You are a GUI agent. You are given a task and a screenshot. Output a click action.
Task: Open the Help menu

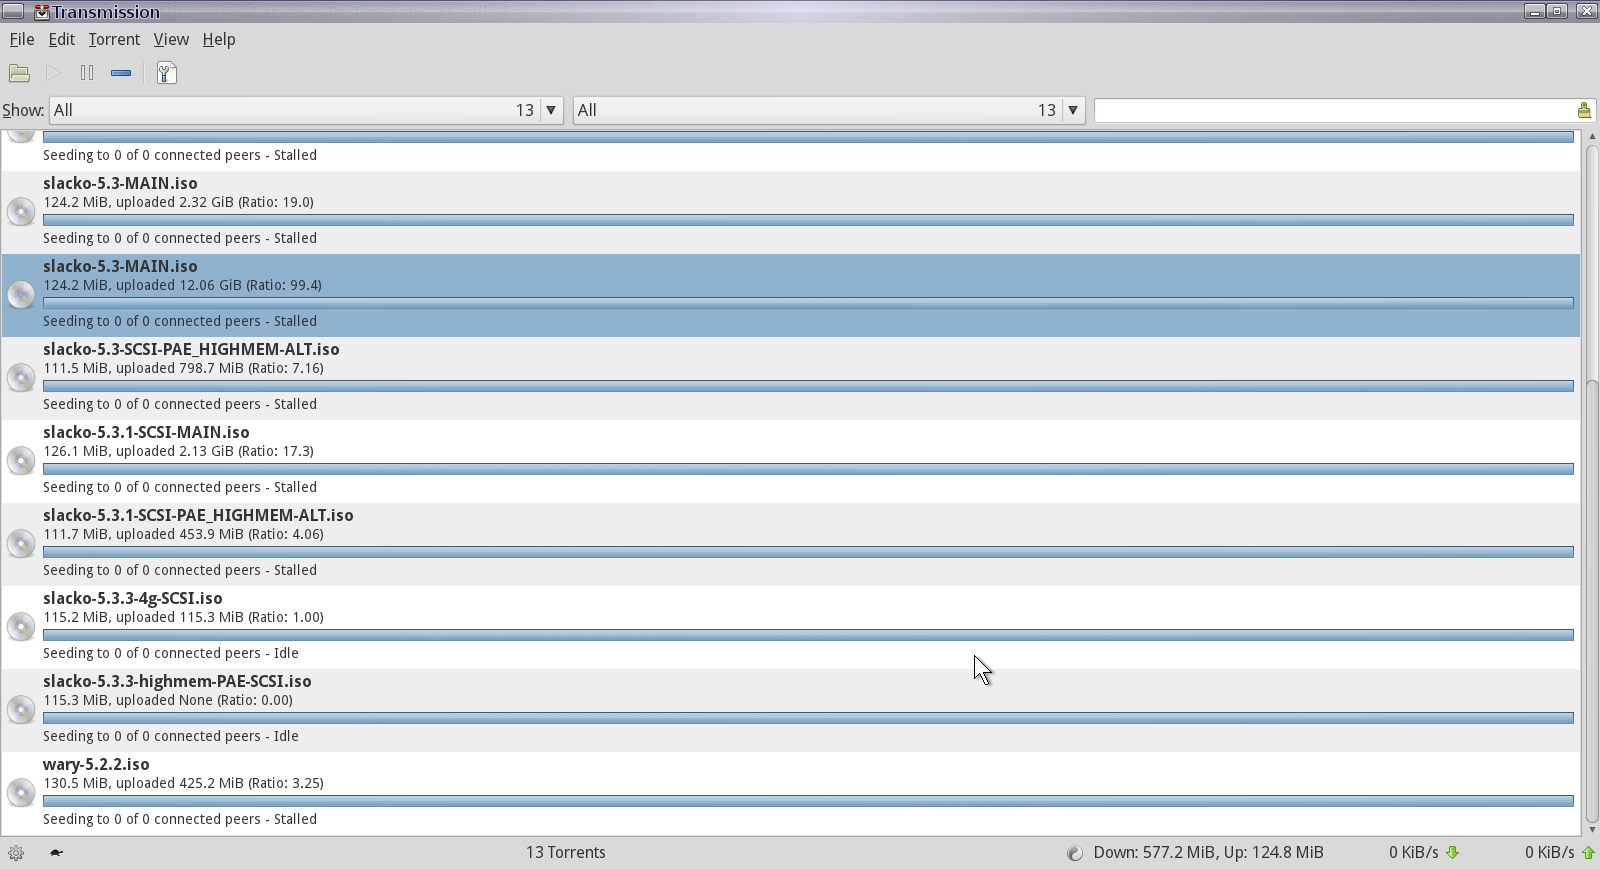219,39
